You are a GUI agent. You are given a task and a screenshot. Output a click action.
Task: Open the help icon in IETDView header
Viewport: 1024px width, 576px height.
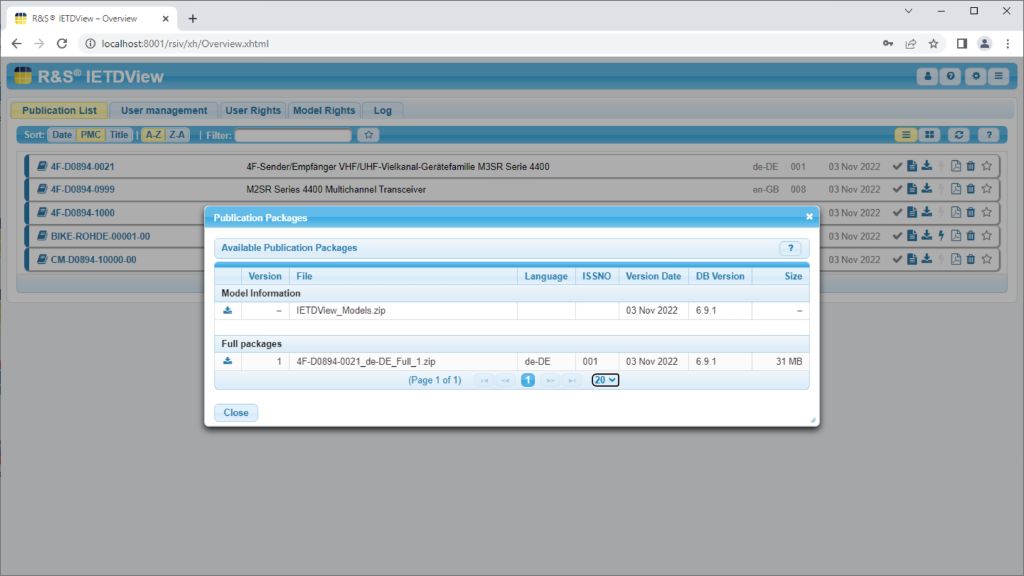951,76
